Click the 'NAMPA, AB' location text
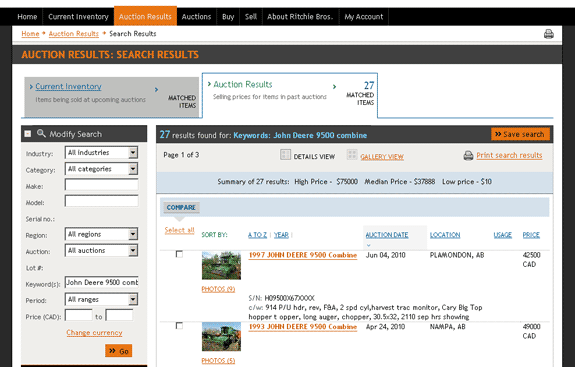 pyautogui.click(x=447, y=327)
